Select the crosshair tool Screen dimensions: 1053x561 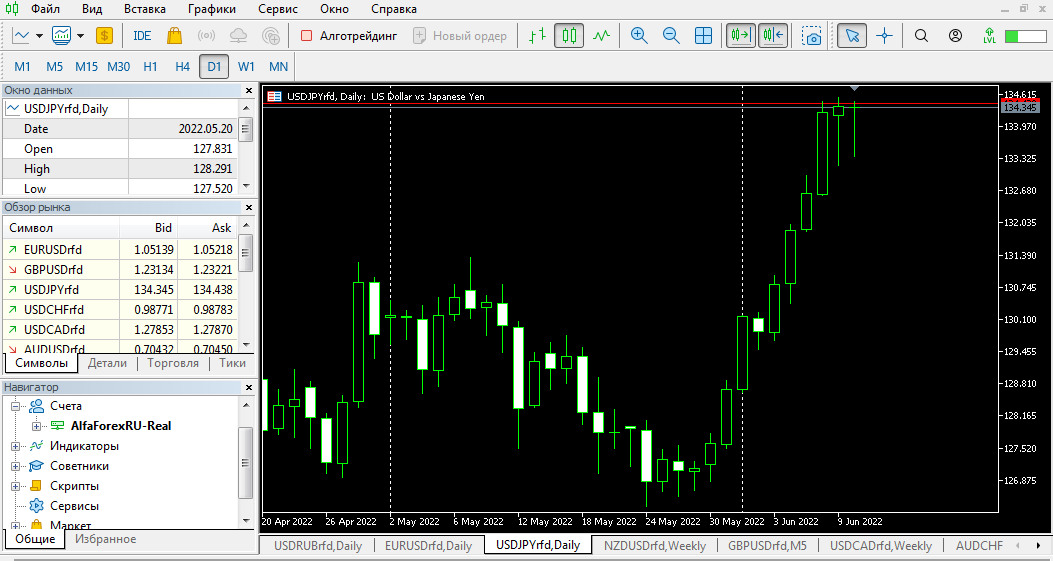pos(884,36)
